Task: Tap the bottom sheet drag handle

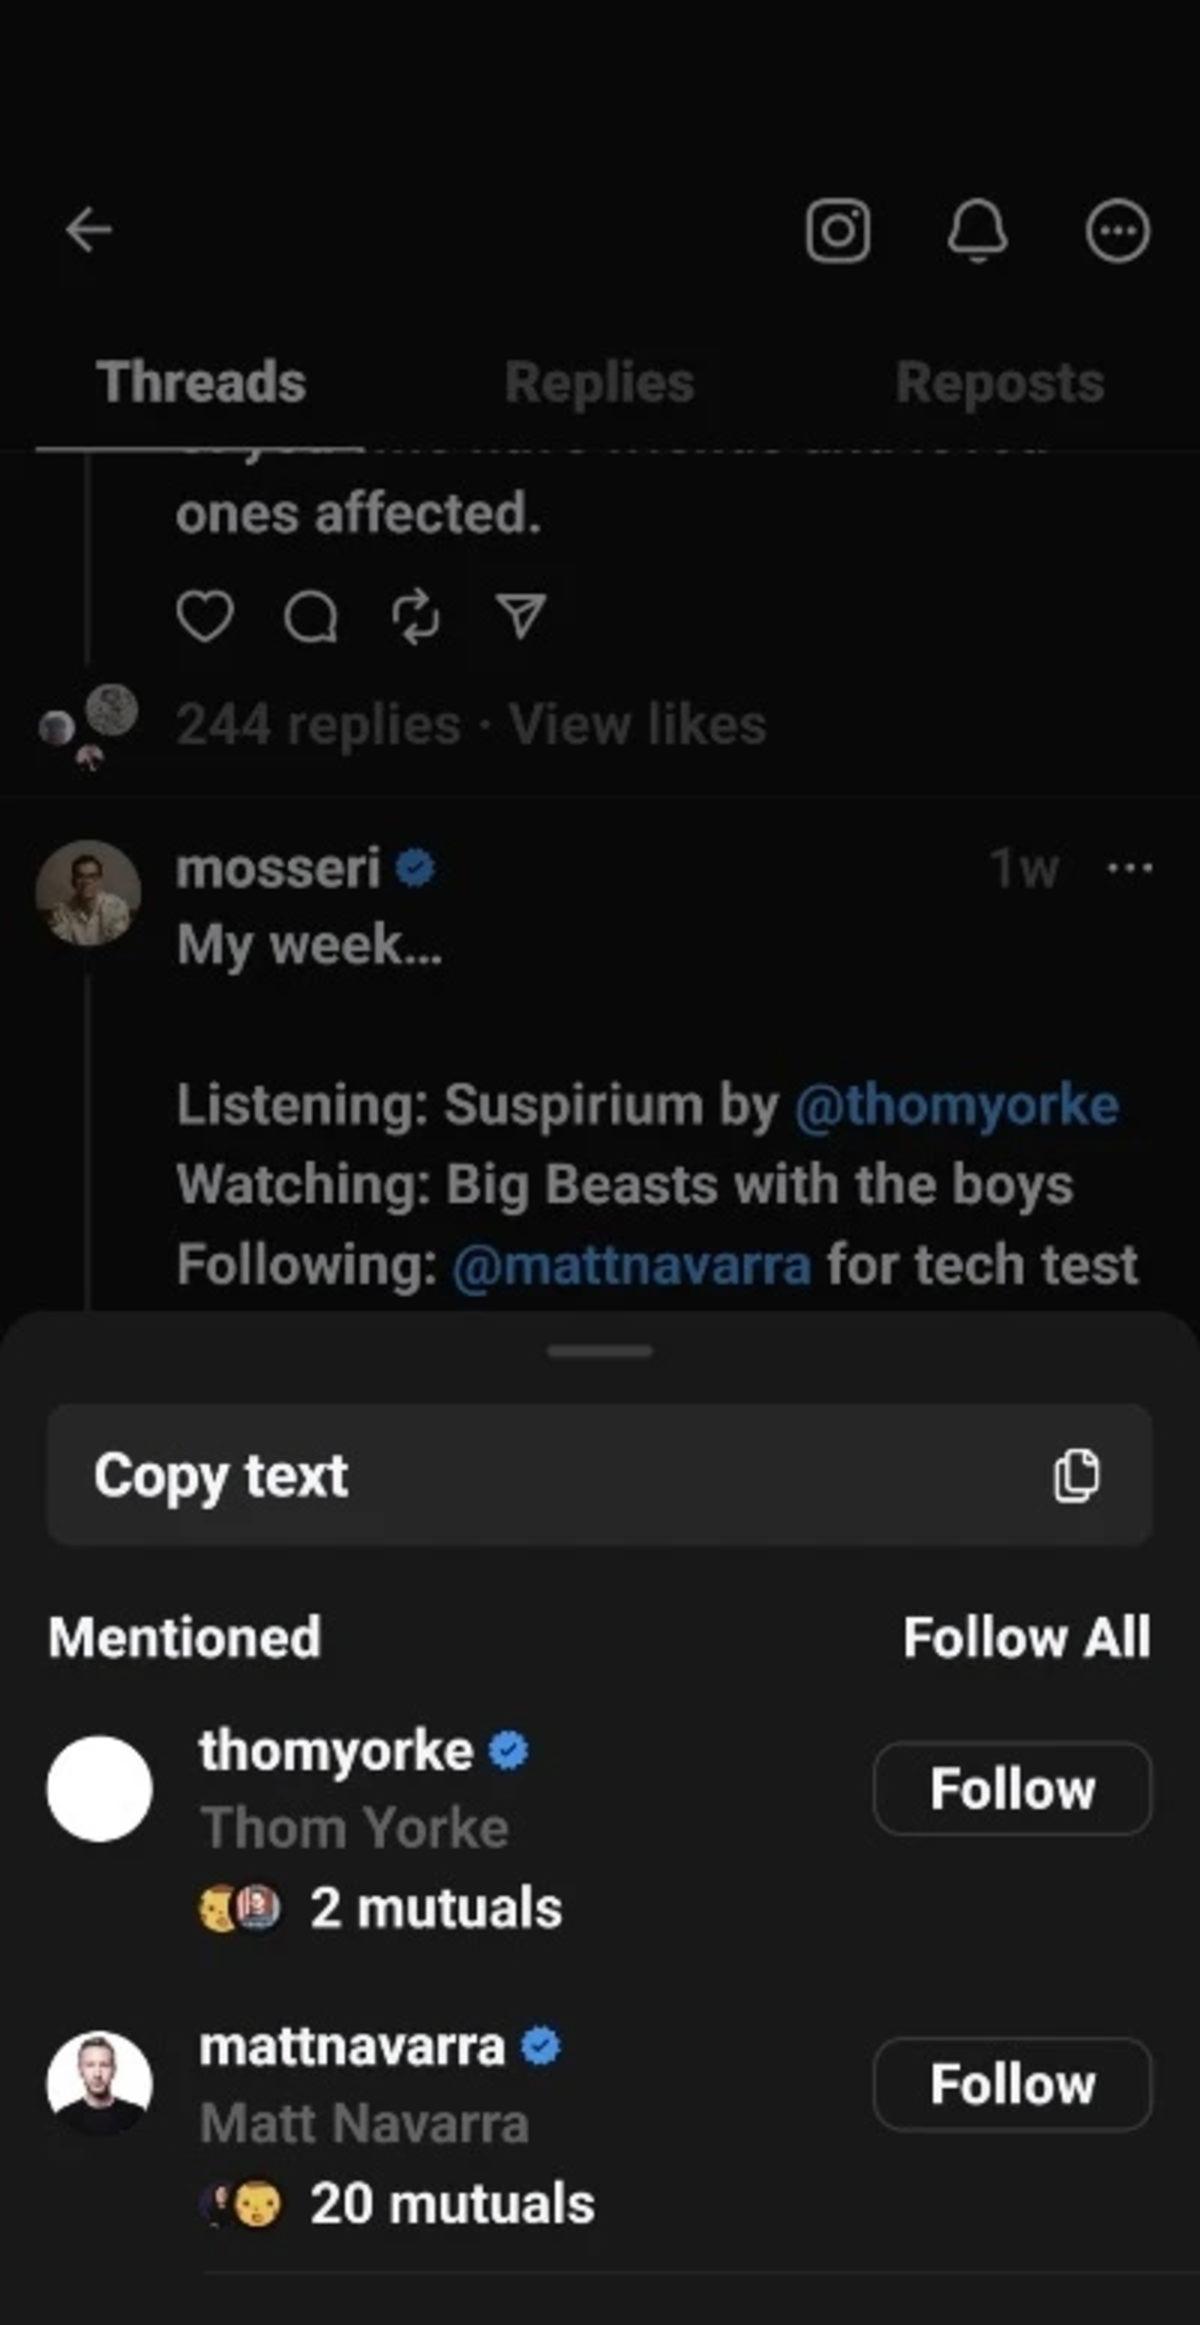Action: pos(600,1351)
